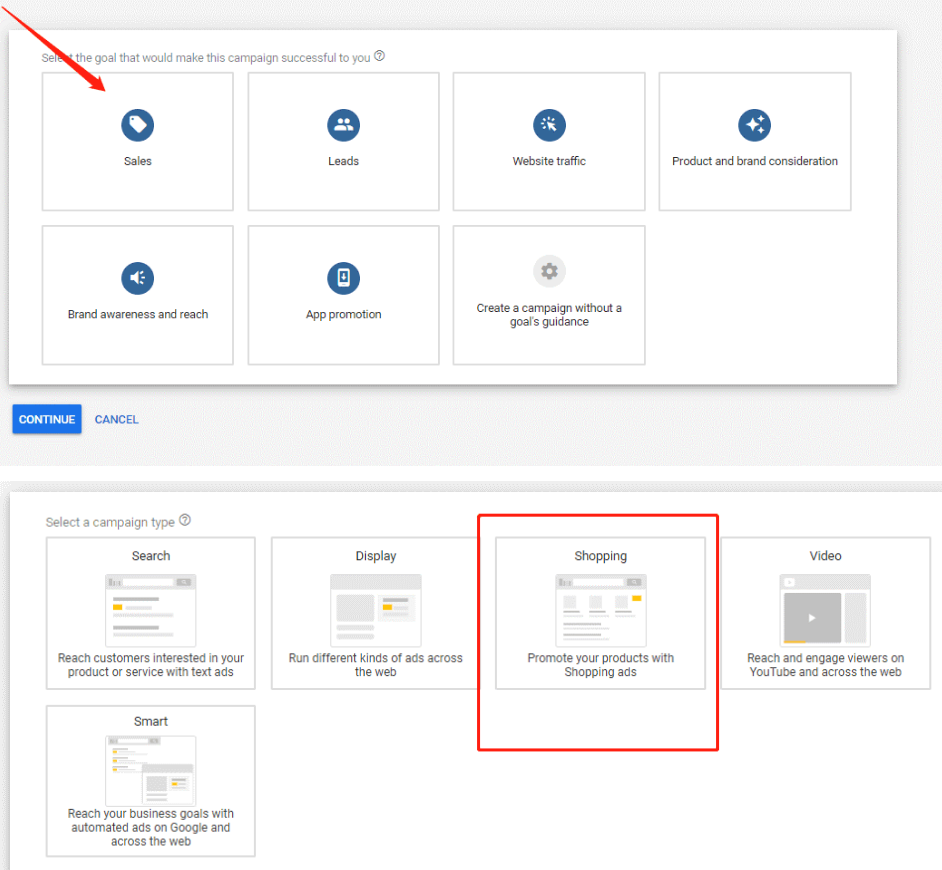Choose the Leads goal label
Screen dimensions: 942x870
[x=344, y=161]
